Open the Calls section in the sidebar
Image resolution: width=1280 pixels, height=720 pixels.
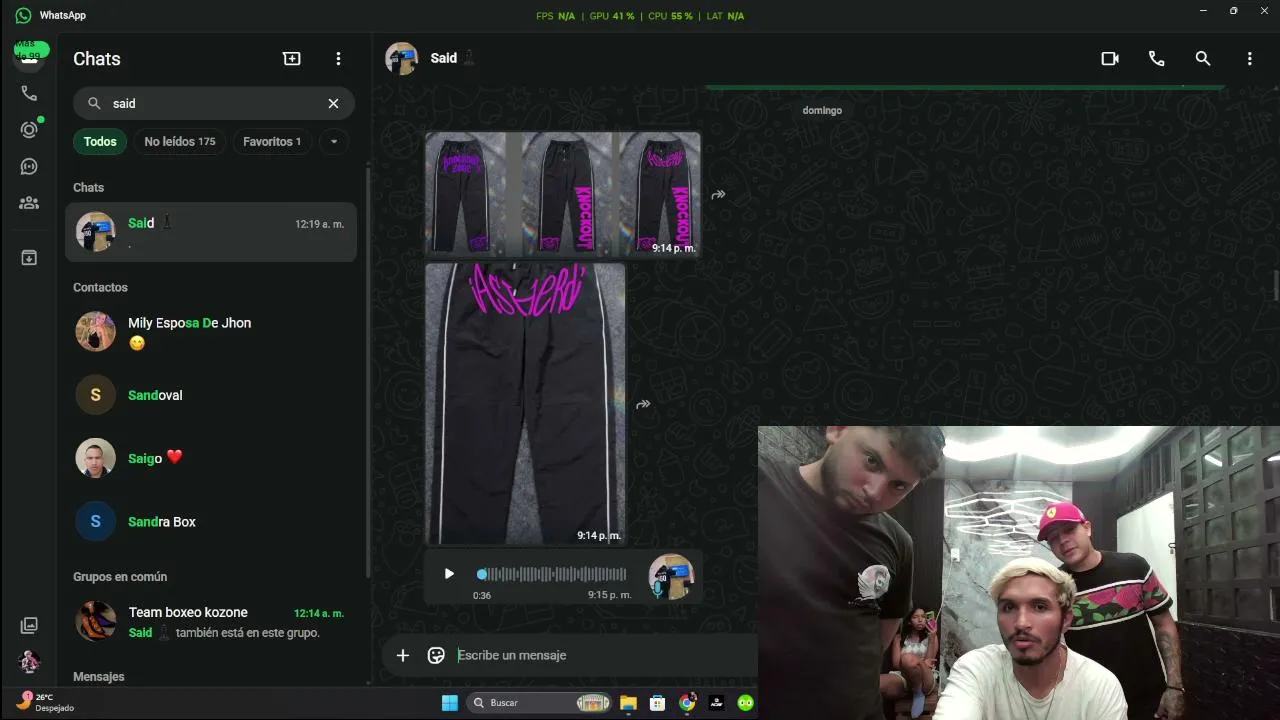(29, 93)
